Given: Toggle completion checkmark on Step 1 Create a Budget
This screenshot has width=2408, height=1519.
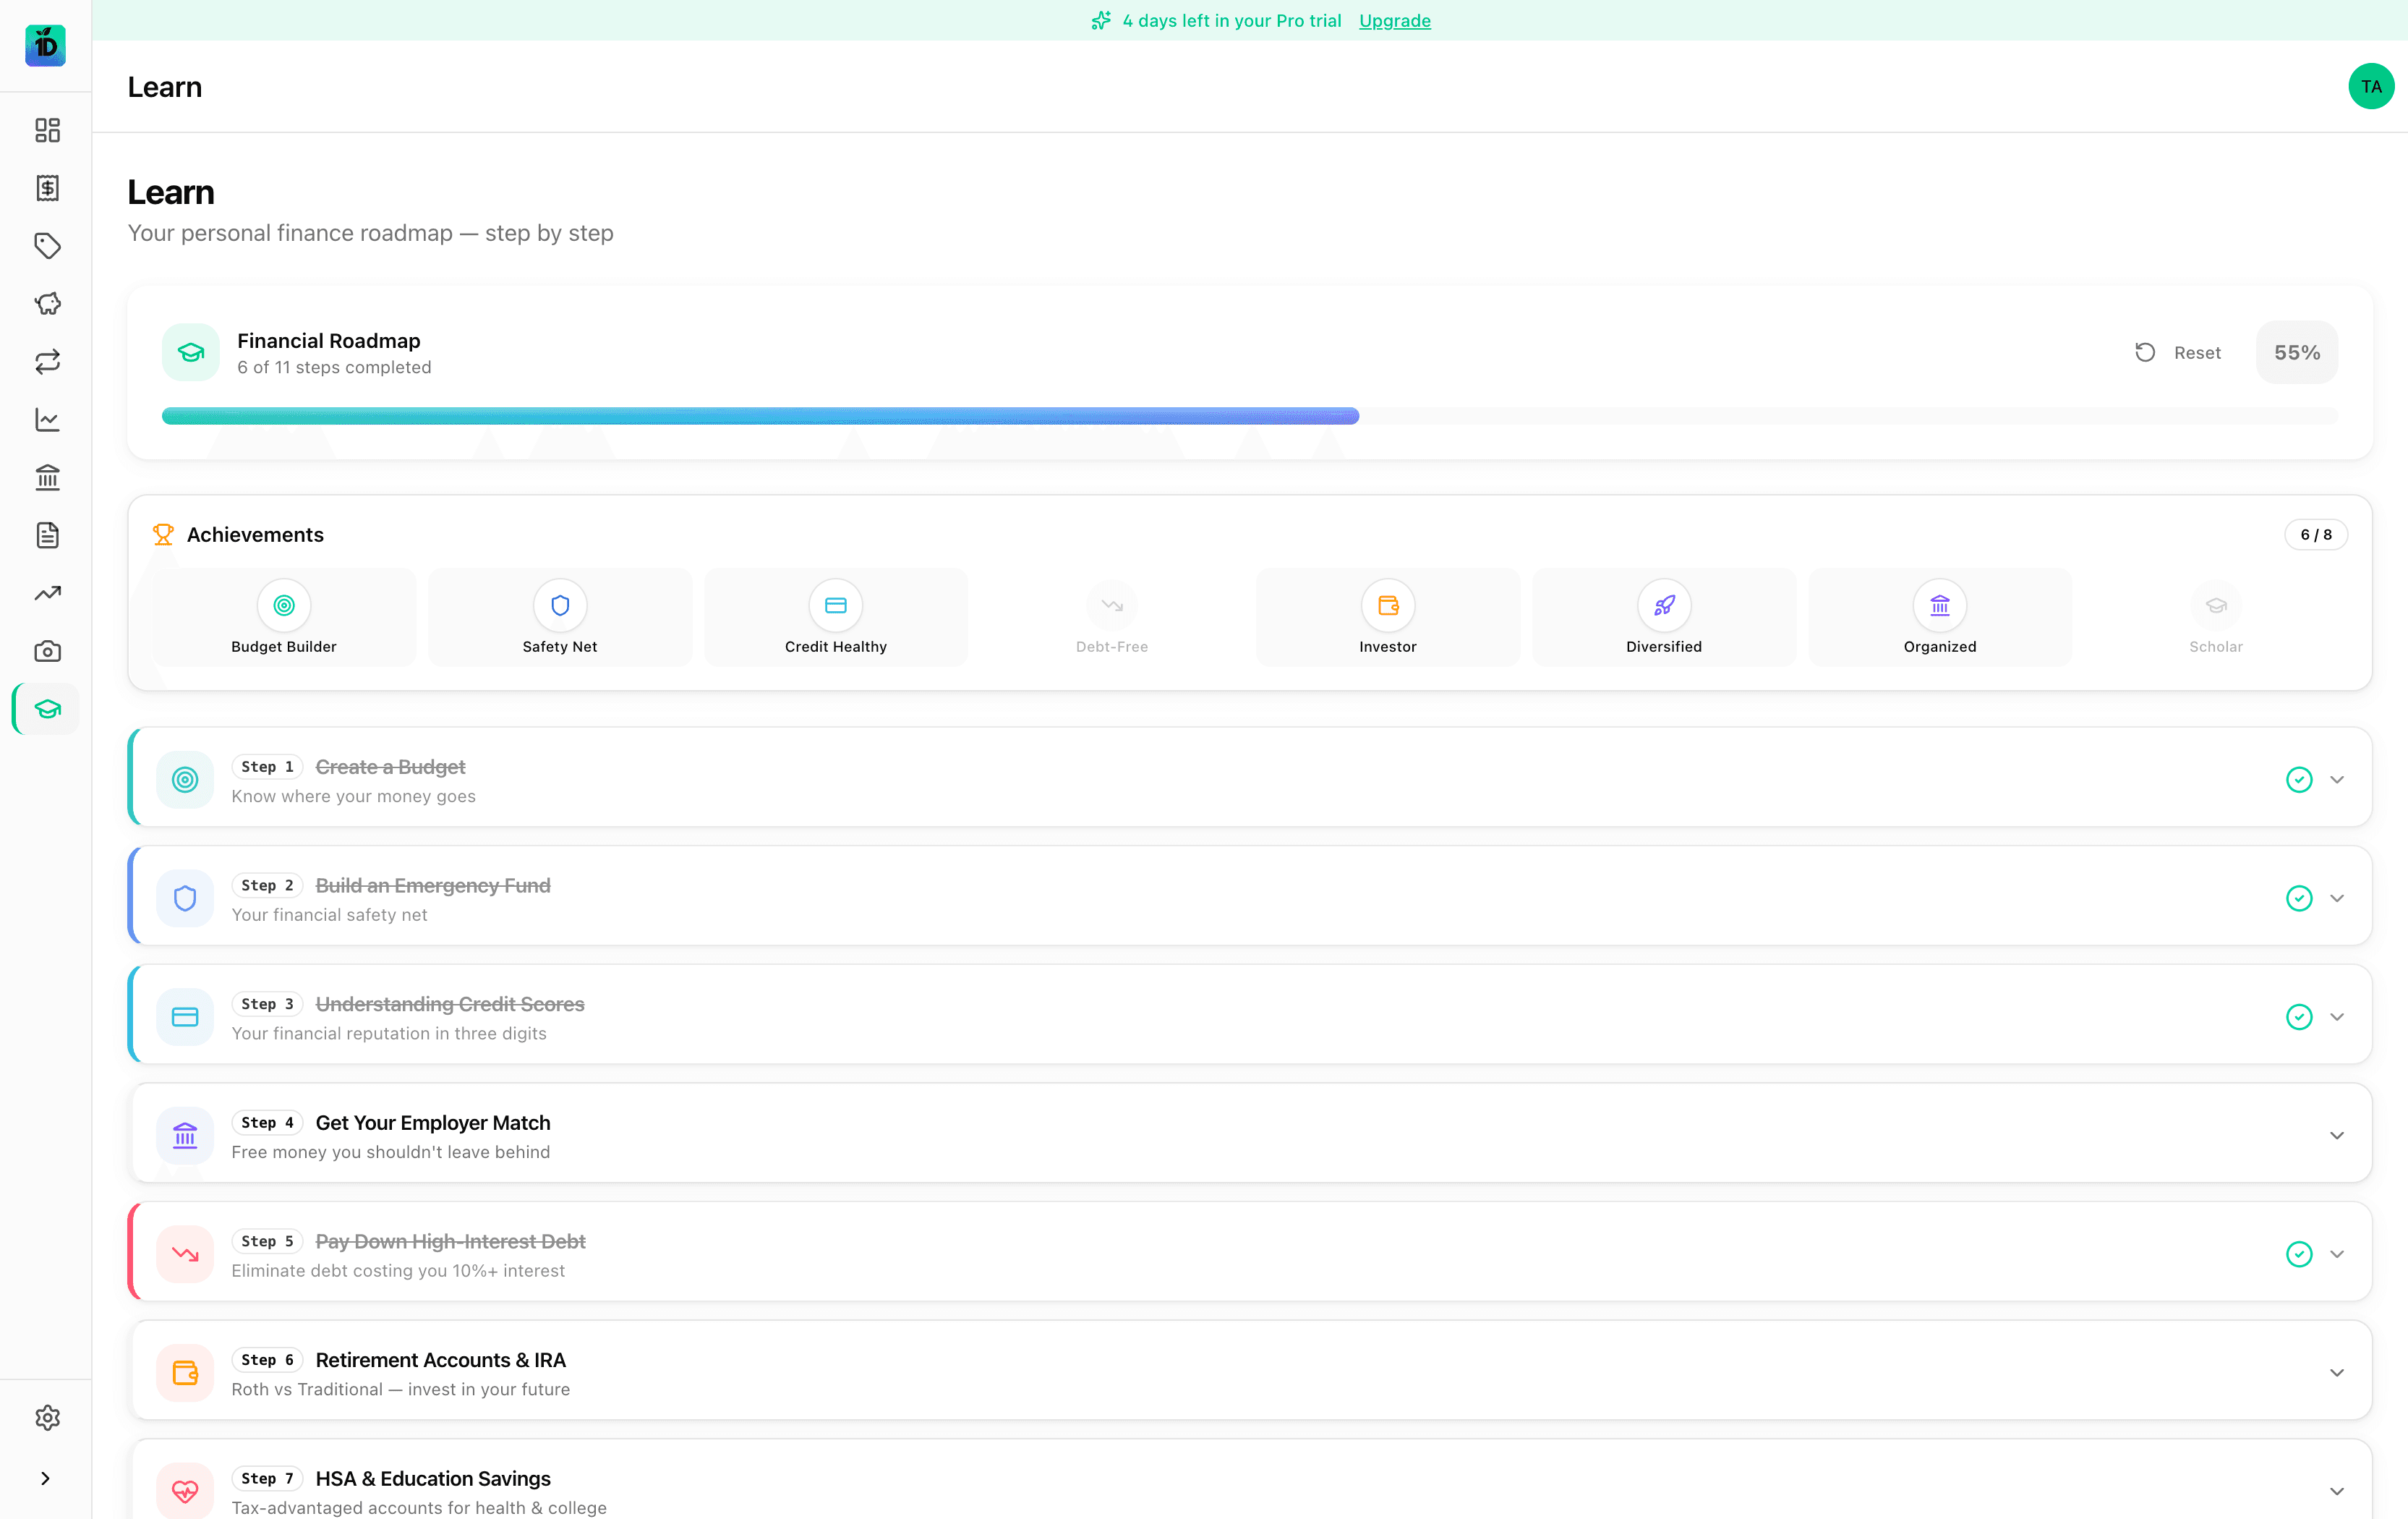Looking at the screenshot, I should [x=2298, y=780].
